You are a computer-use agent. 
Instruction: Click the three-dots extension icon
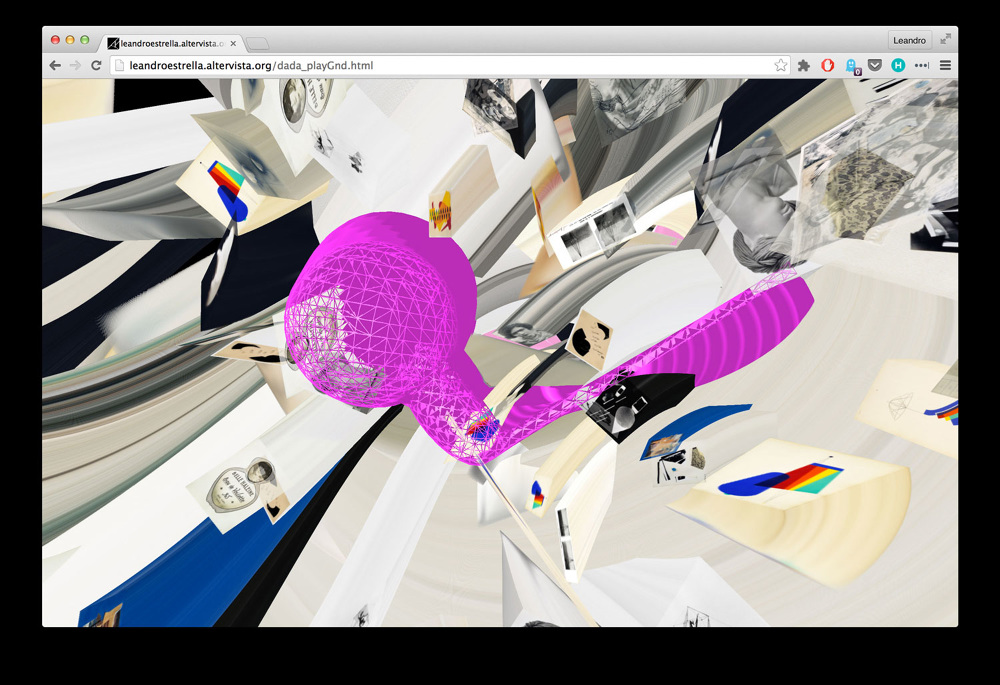921,65
